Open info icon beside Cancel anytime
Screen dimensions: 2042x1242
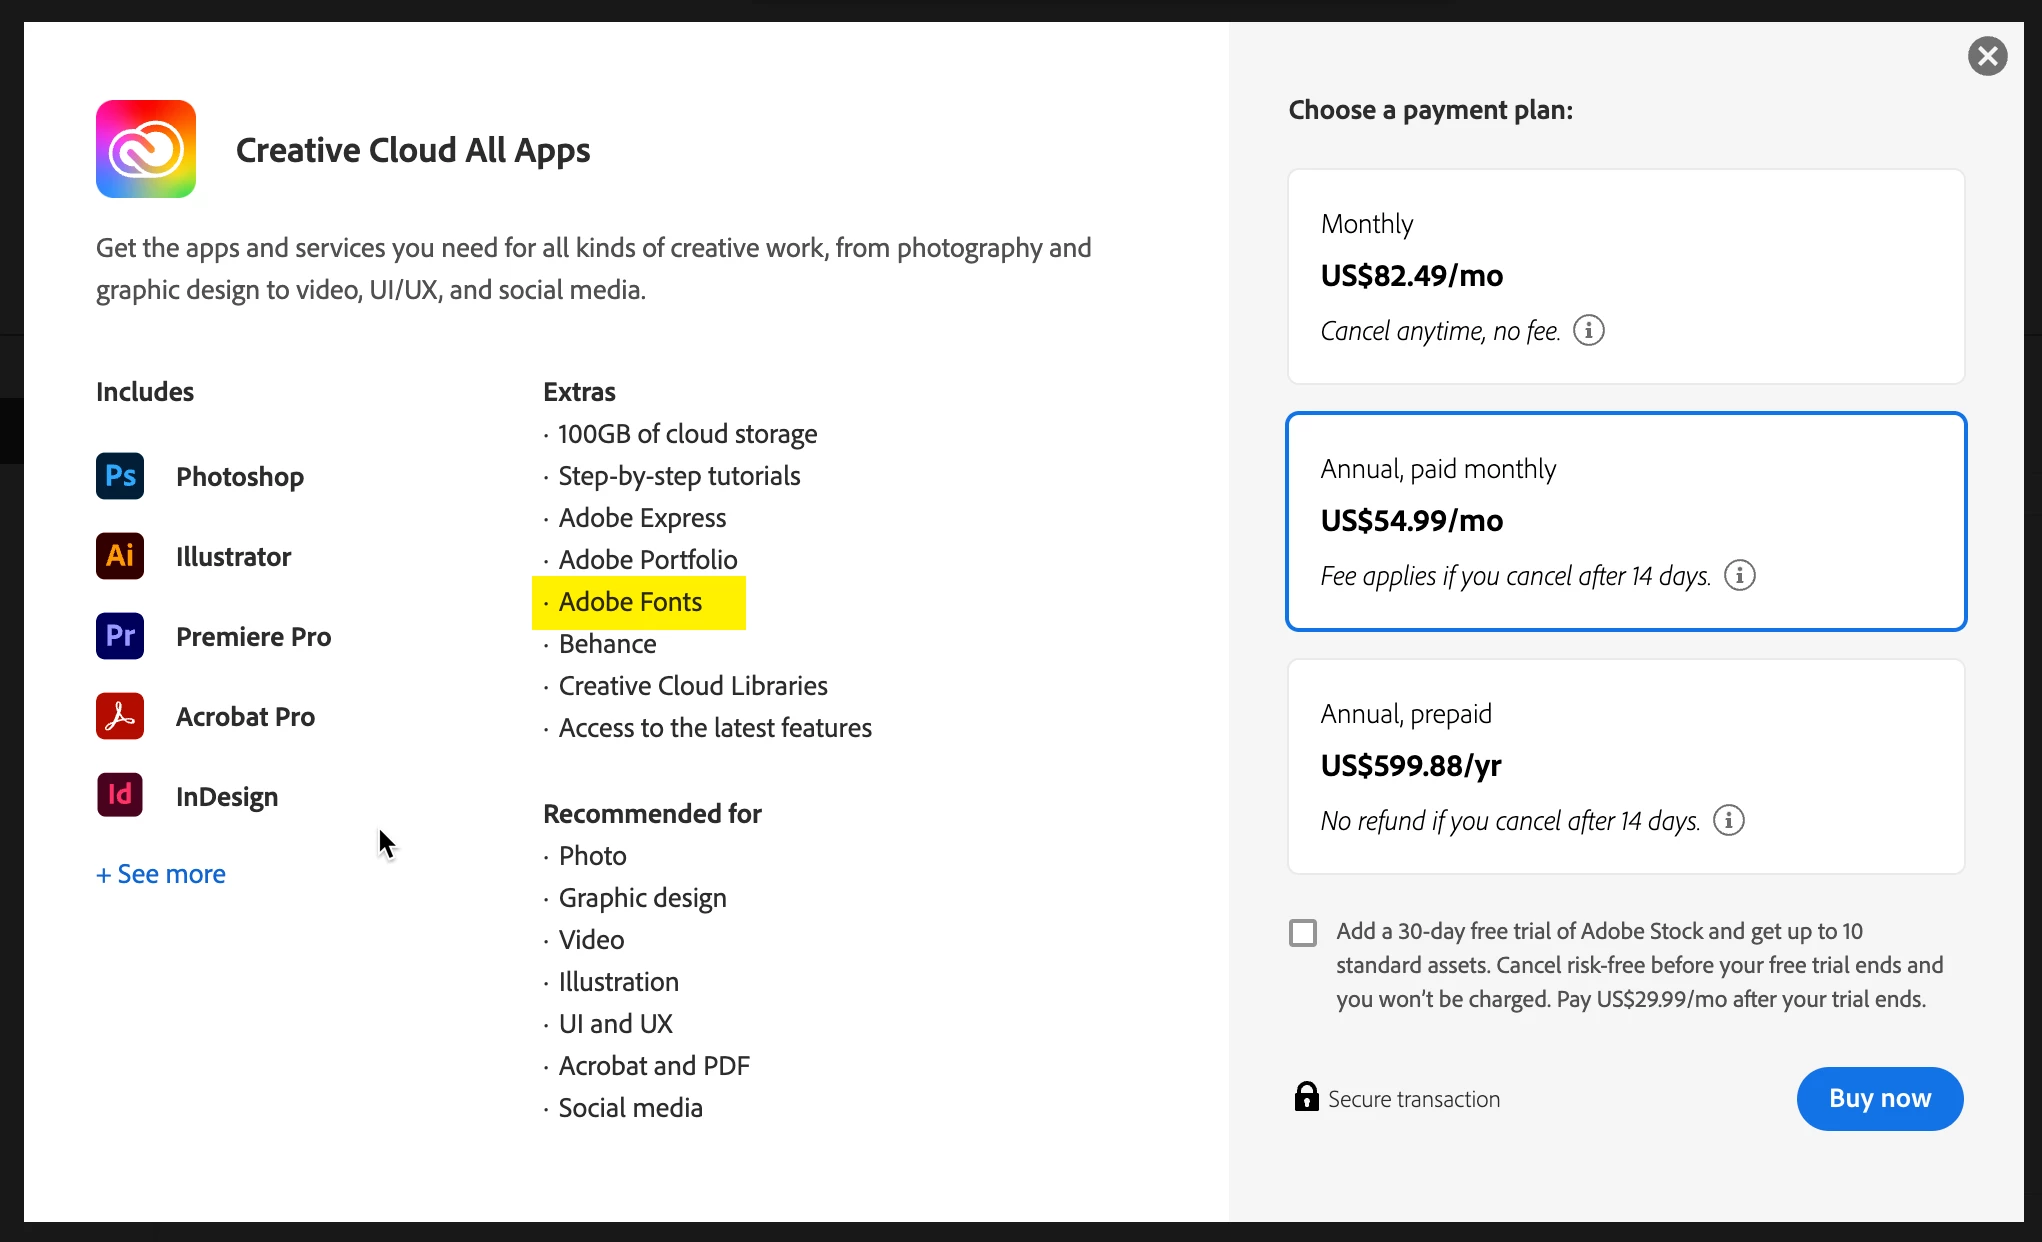1588,330
